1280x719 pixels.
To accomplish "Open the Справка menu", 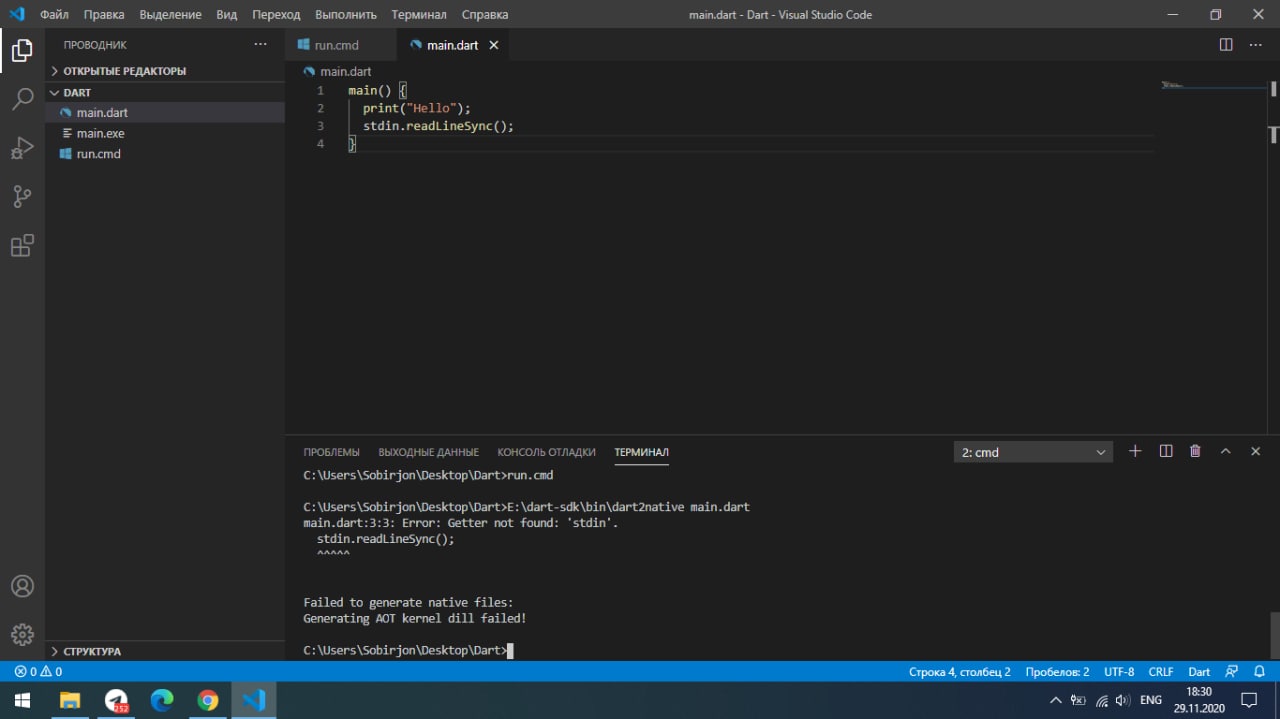I will click(x=485, y=15).
